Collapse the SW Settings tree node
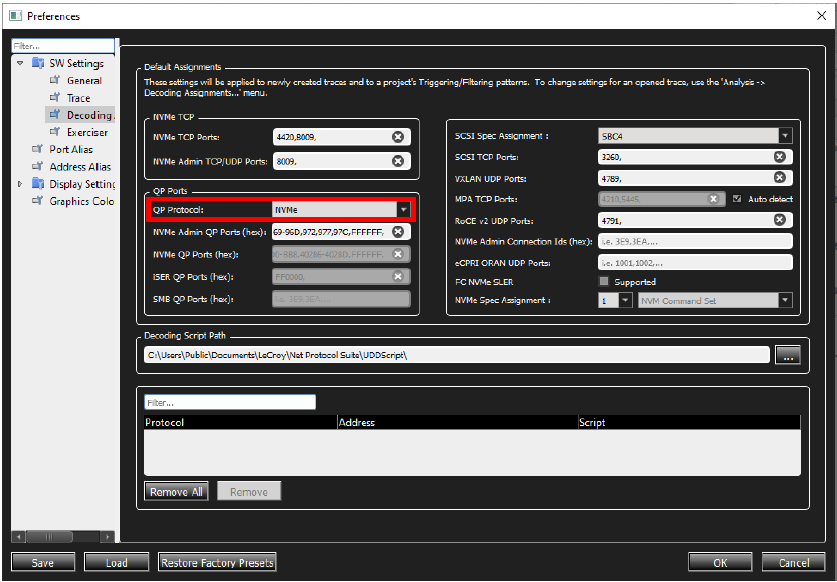Screen dimensions: 837x582 click(20, 63)
